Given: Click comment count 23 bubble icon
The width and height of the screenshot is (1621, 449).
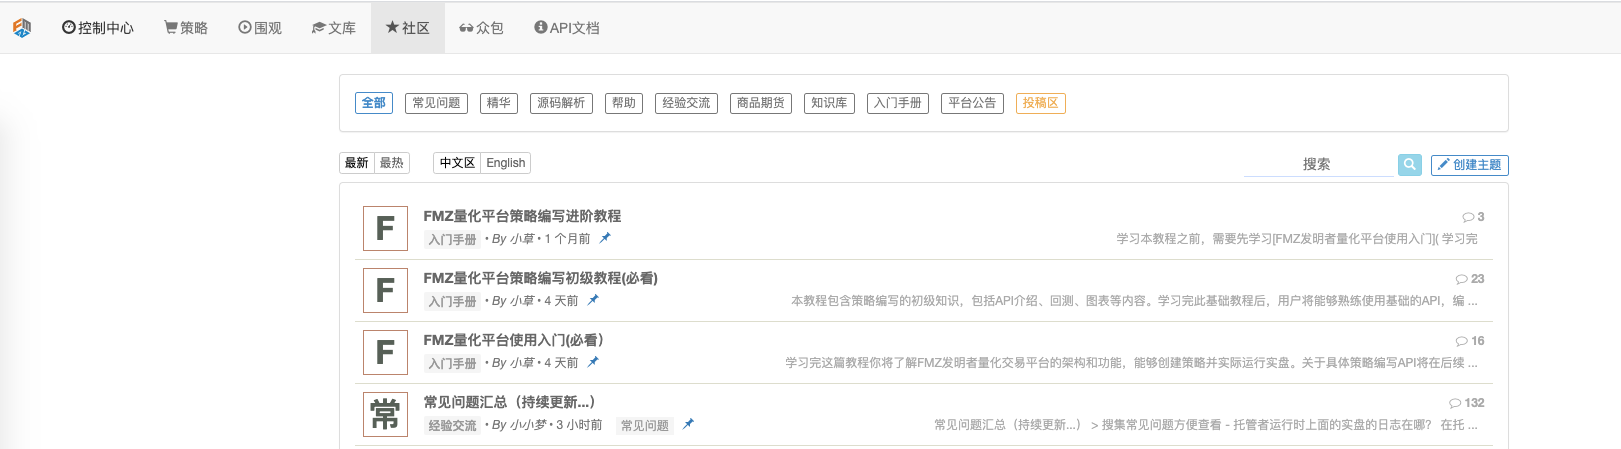Looking at the screenshot, I should (1461, 279).
